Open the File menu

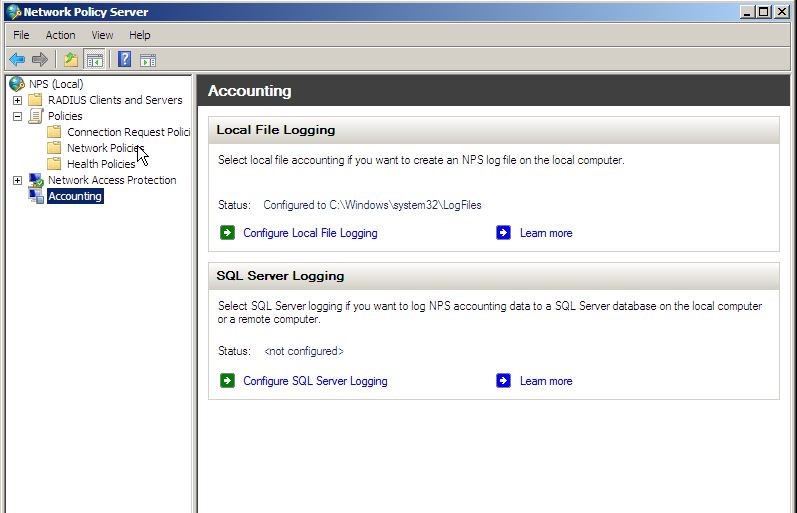pyautogui.click(x=21, y=35)
